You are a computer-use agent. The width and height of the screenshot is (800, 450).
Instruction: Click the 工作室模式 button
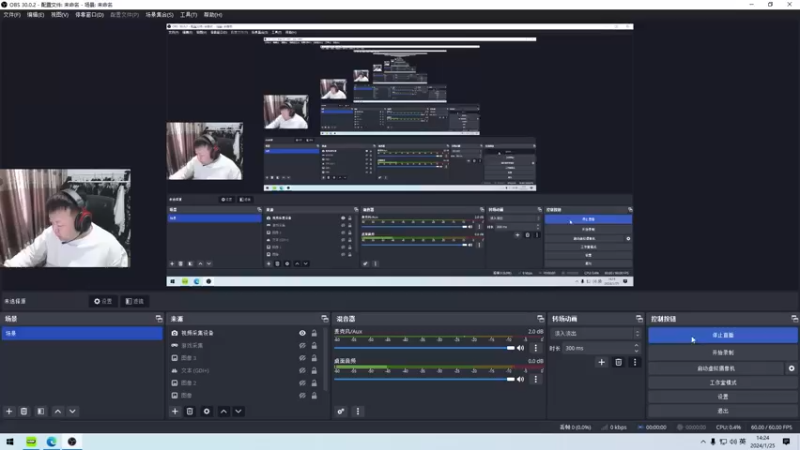coord(722,382)
